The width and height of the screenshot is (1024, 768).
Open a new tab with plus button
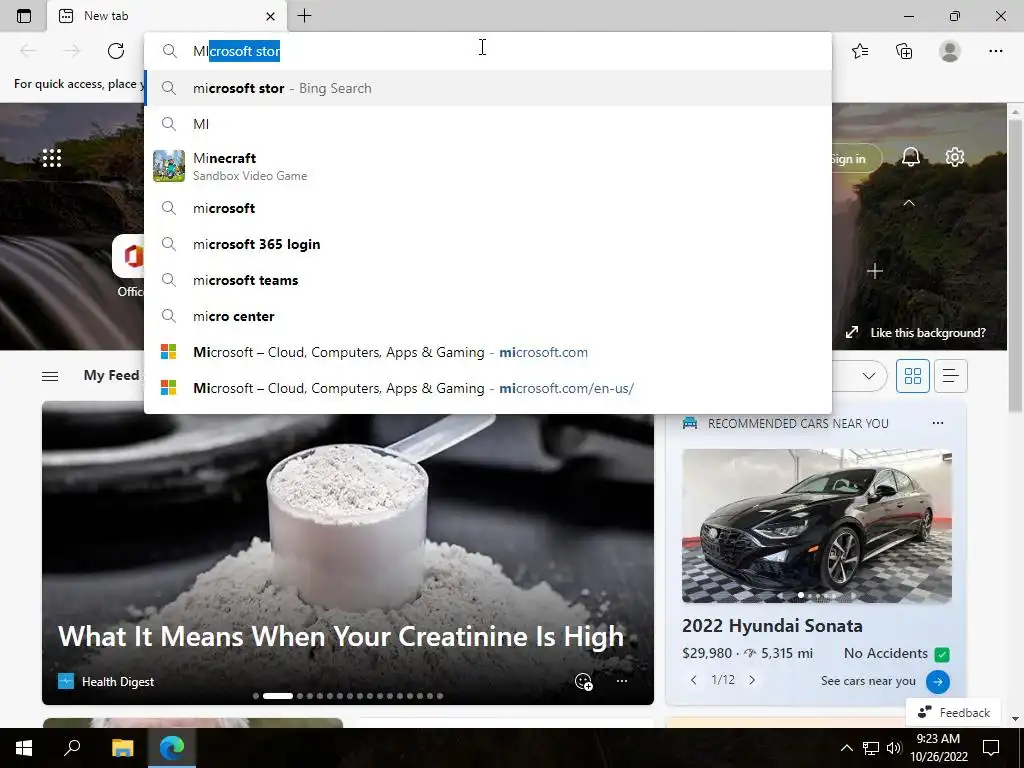pos(304,16)
